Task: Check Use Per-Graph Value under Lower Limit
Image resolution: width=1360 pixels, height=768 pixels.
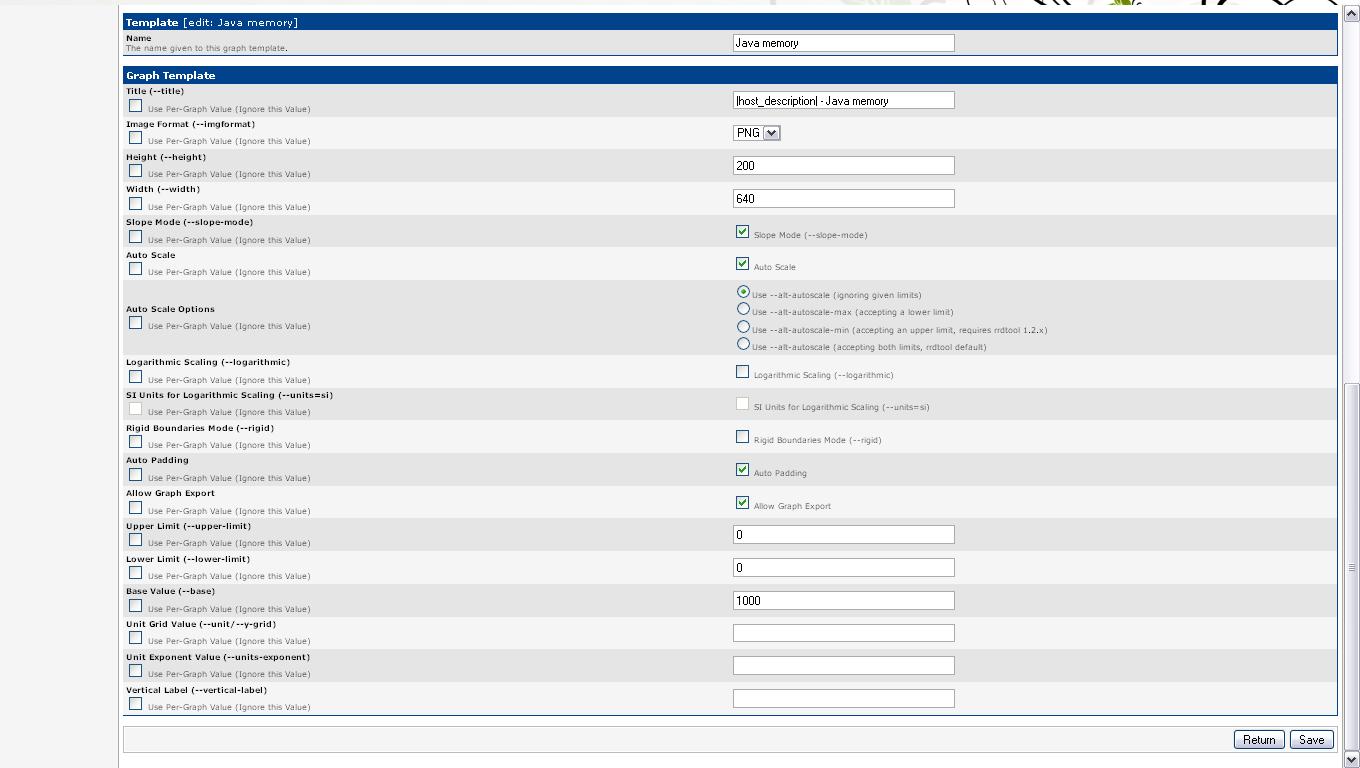Action: point(135,573)
